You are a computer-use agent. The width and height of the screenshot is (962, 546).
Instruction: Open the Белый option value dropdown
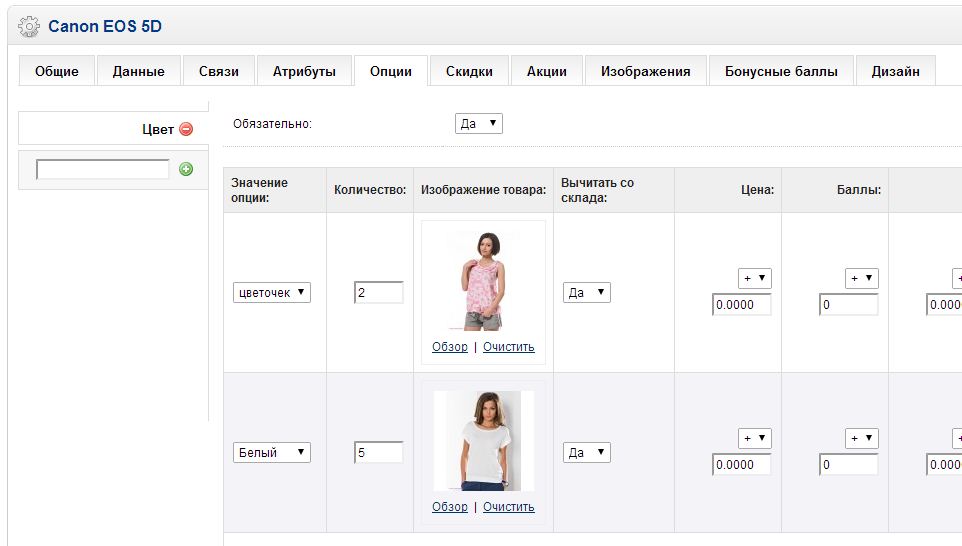[x=272, y=453]
